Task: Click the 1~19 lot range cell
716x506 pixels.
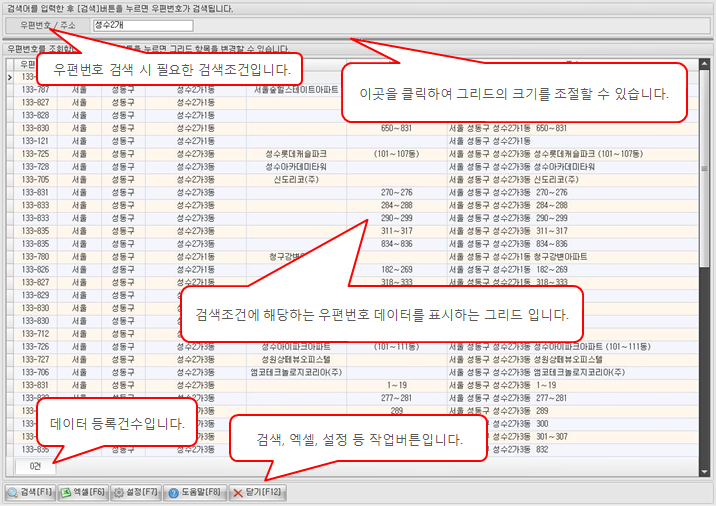Action: pyautogui.click(x=396, y=385)
